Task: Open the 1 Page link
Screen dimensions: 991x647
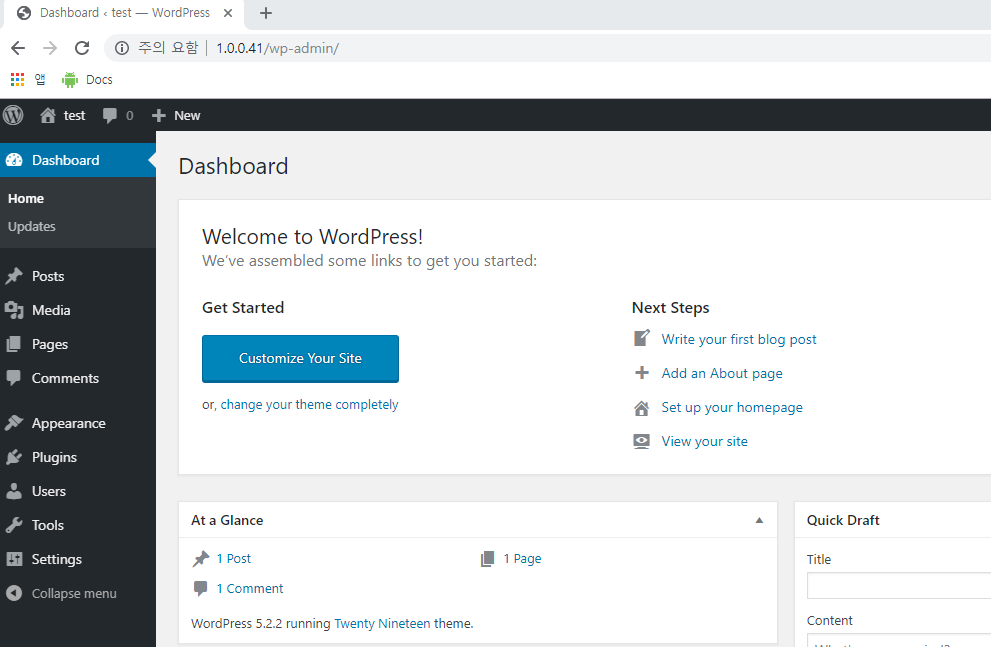Action: click(522, 559)
